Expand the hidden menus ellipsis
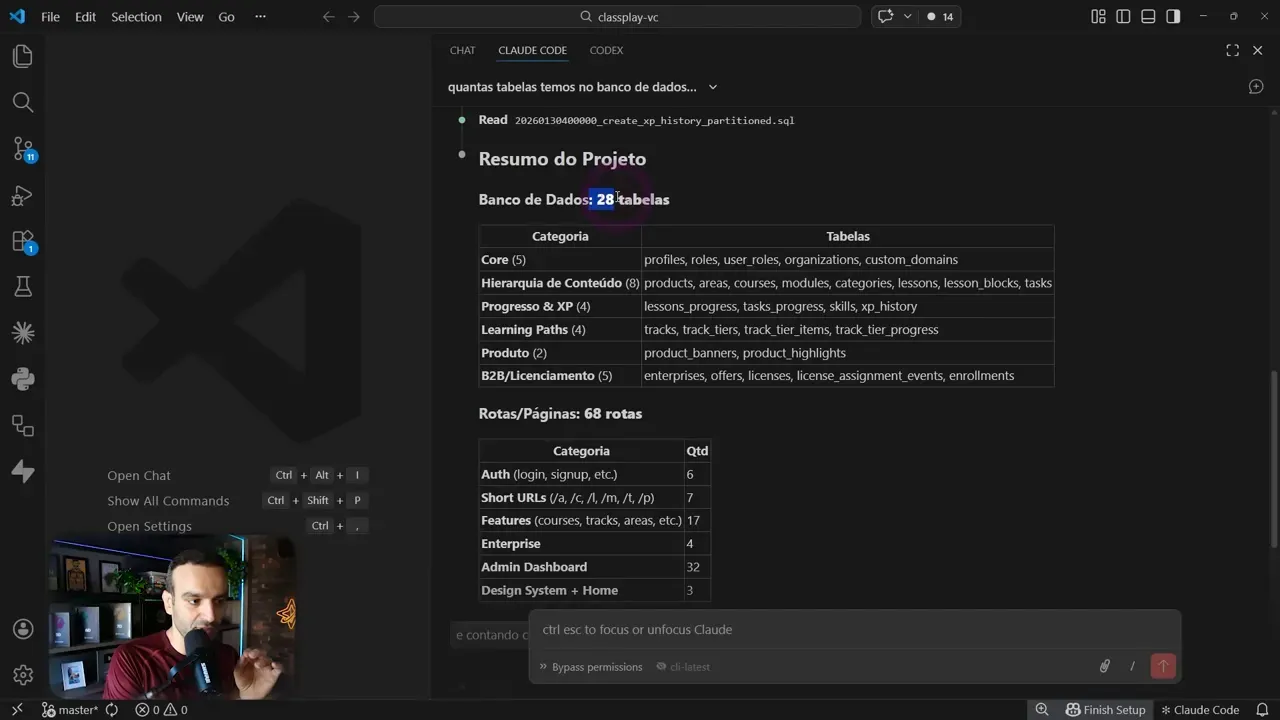Viewport: 1280px width, 720px height. pyautogui.click(x=260, y=17)
